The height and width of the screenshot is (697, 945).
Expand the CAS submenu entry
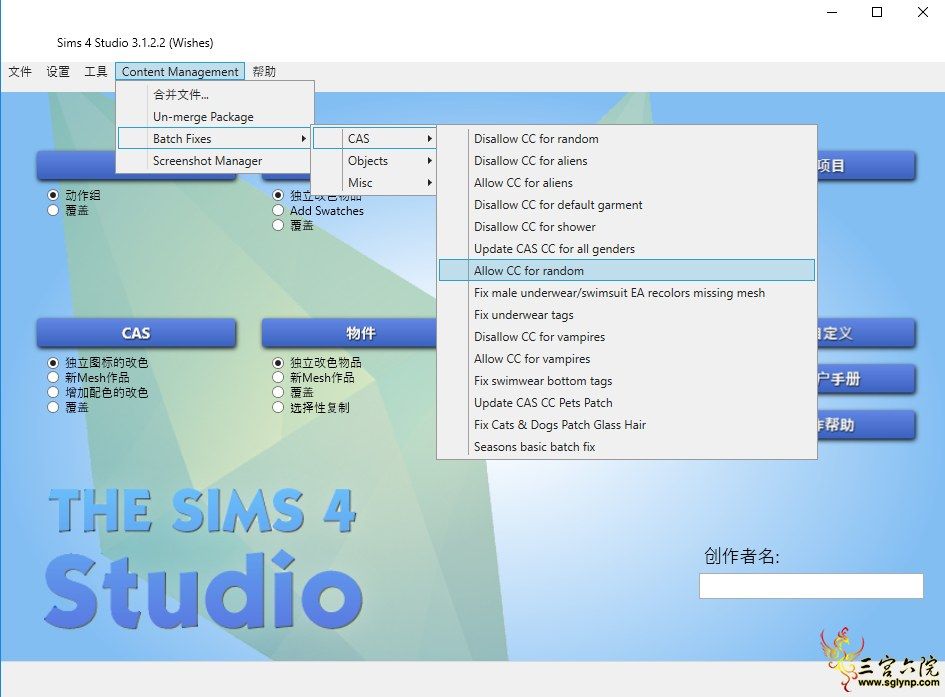tap(374, 139)
